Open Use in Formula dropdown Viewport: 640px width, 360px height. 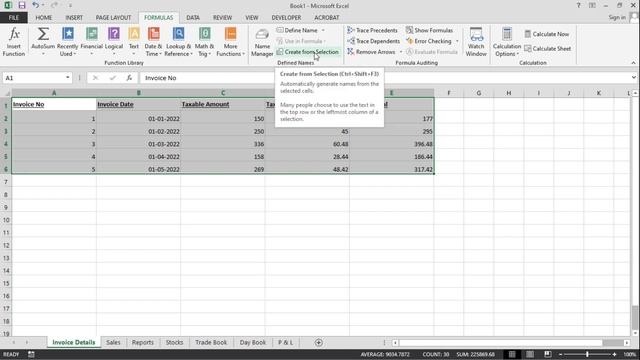pyautogui.click(x=301, y=41)
